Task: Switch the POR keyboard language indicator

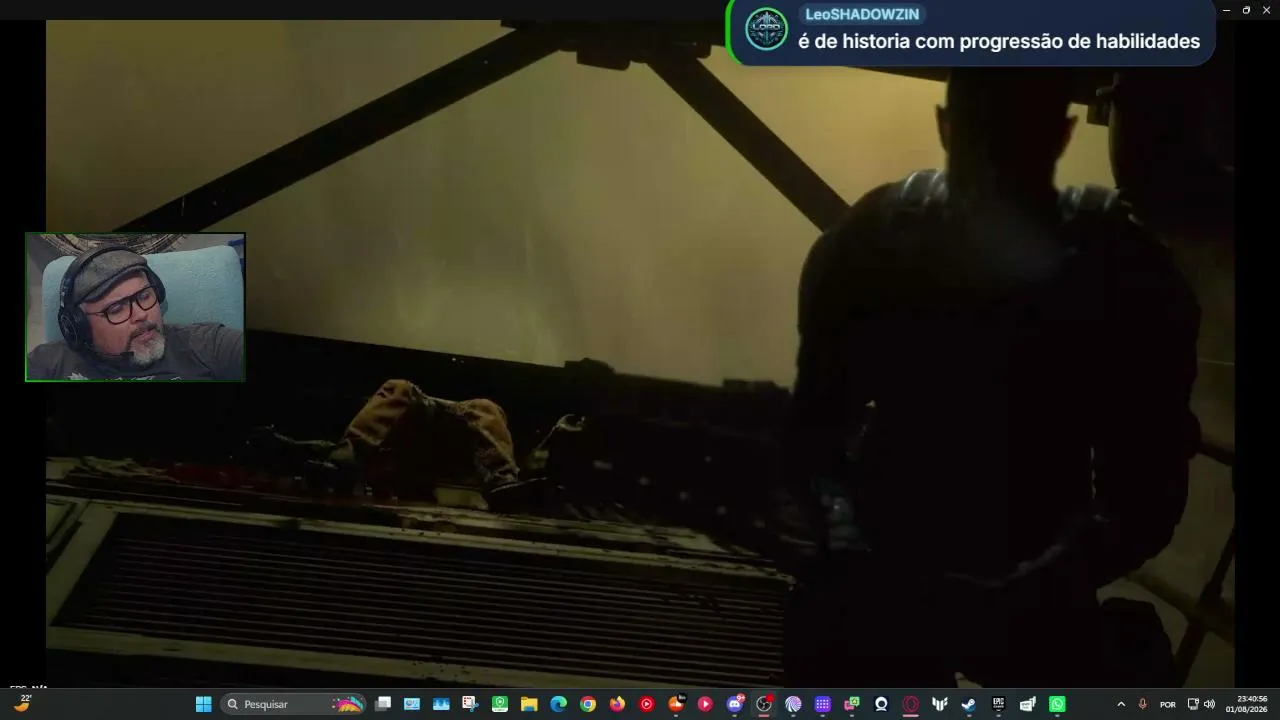Action: pyautogui.click(x=1167, y=704)
